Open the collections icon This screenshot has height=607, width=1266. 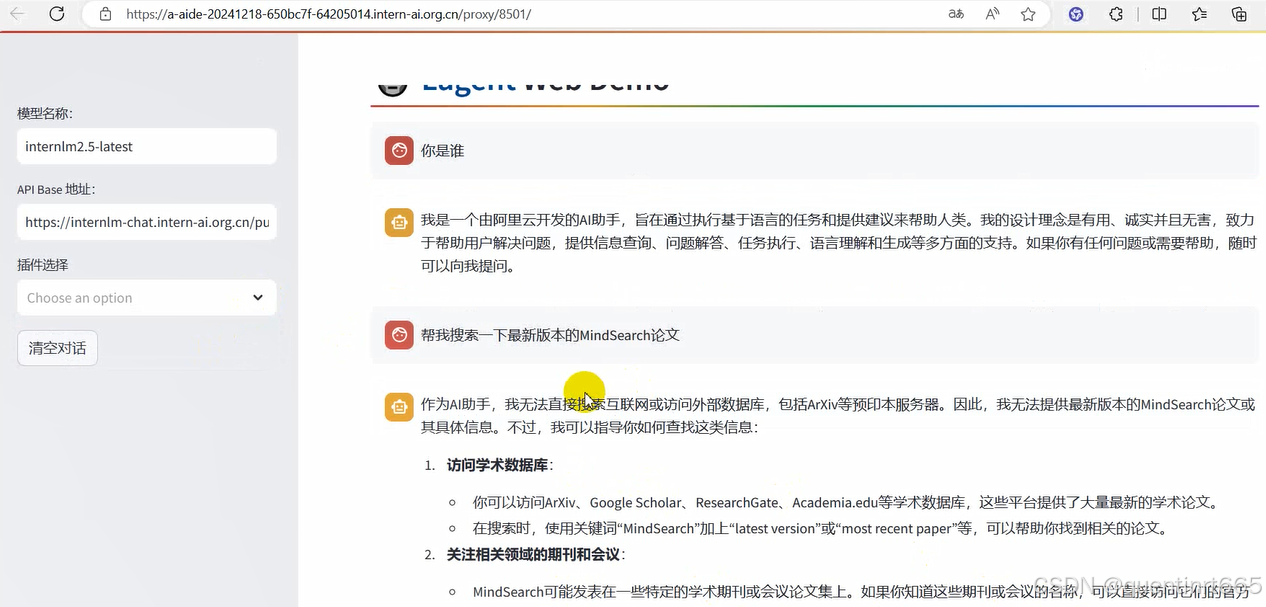point(1239,14)
